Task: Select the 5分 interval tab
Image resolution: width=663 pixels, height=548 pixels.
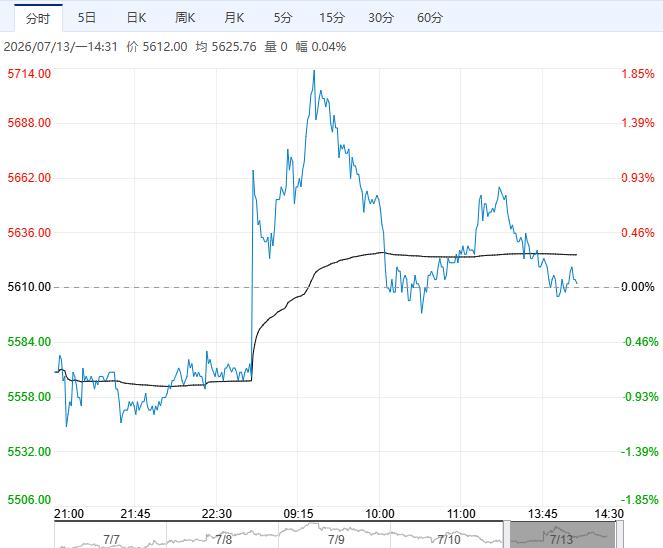Action: coord(283,18)
